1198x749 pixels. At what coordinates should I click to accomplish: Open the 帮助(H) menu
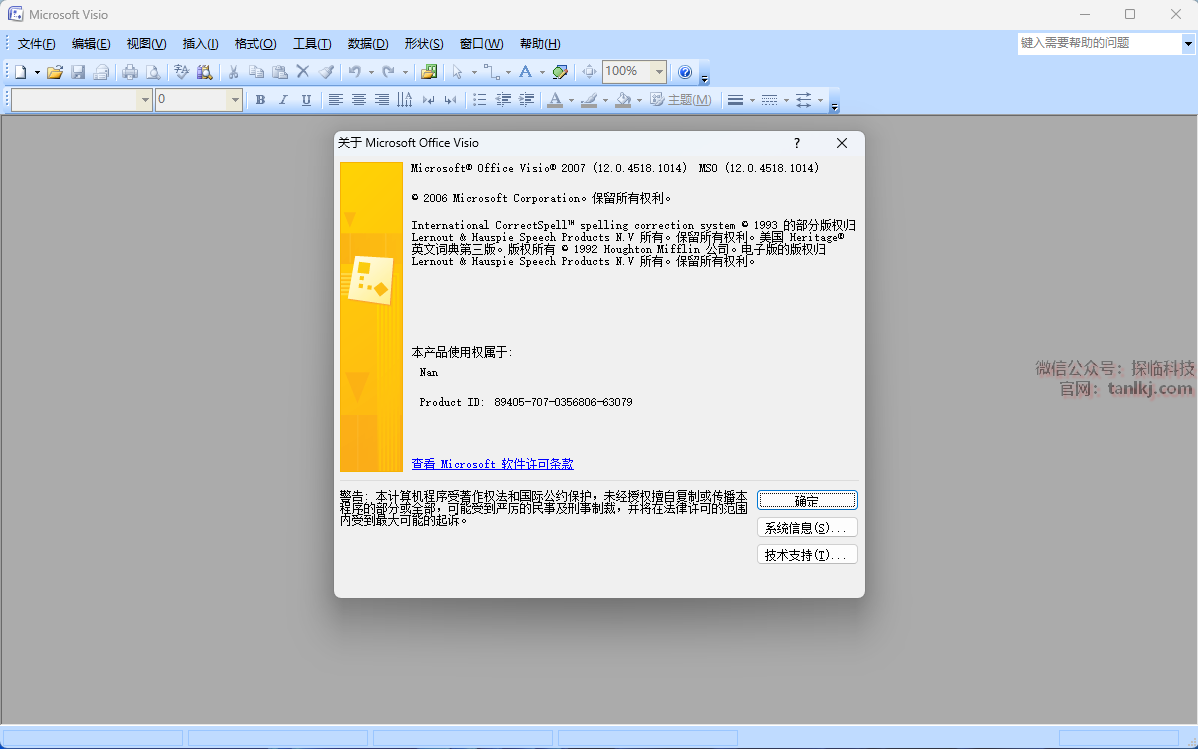point(540,44)
